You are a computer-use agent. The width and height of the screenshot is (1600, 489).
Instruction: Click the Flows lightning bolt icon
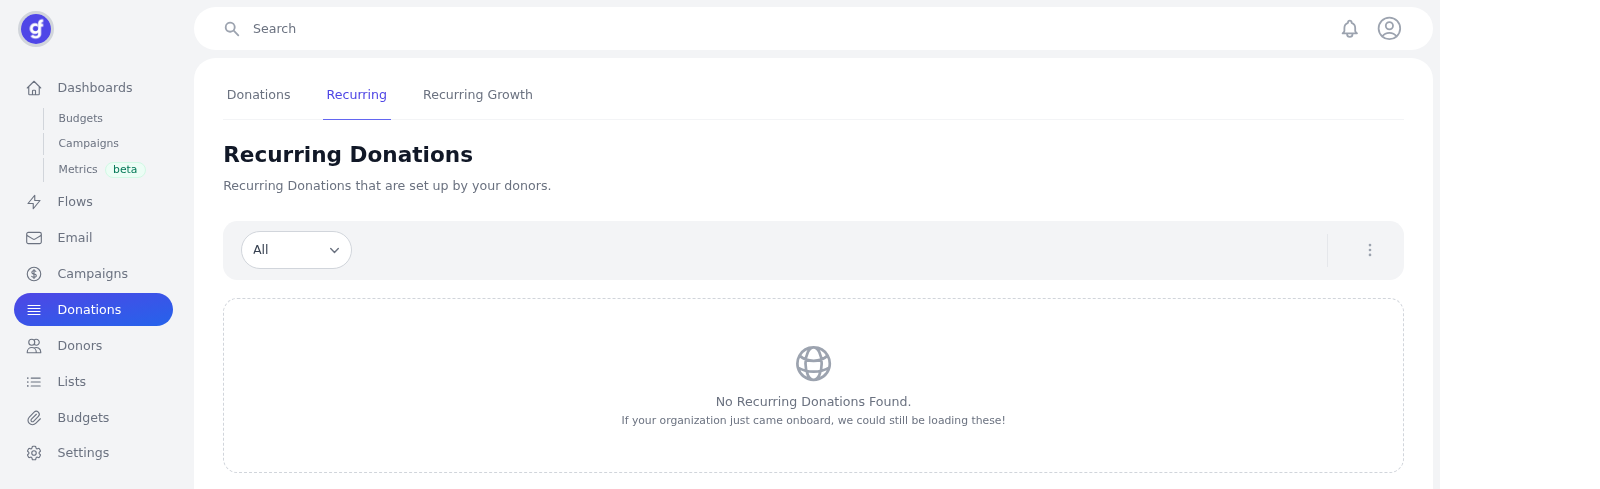click(34, 202)
